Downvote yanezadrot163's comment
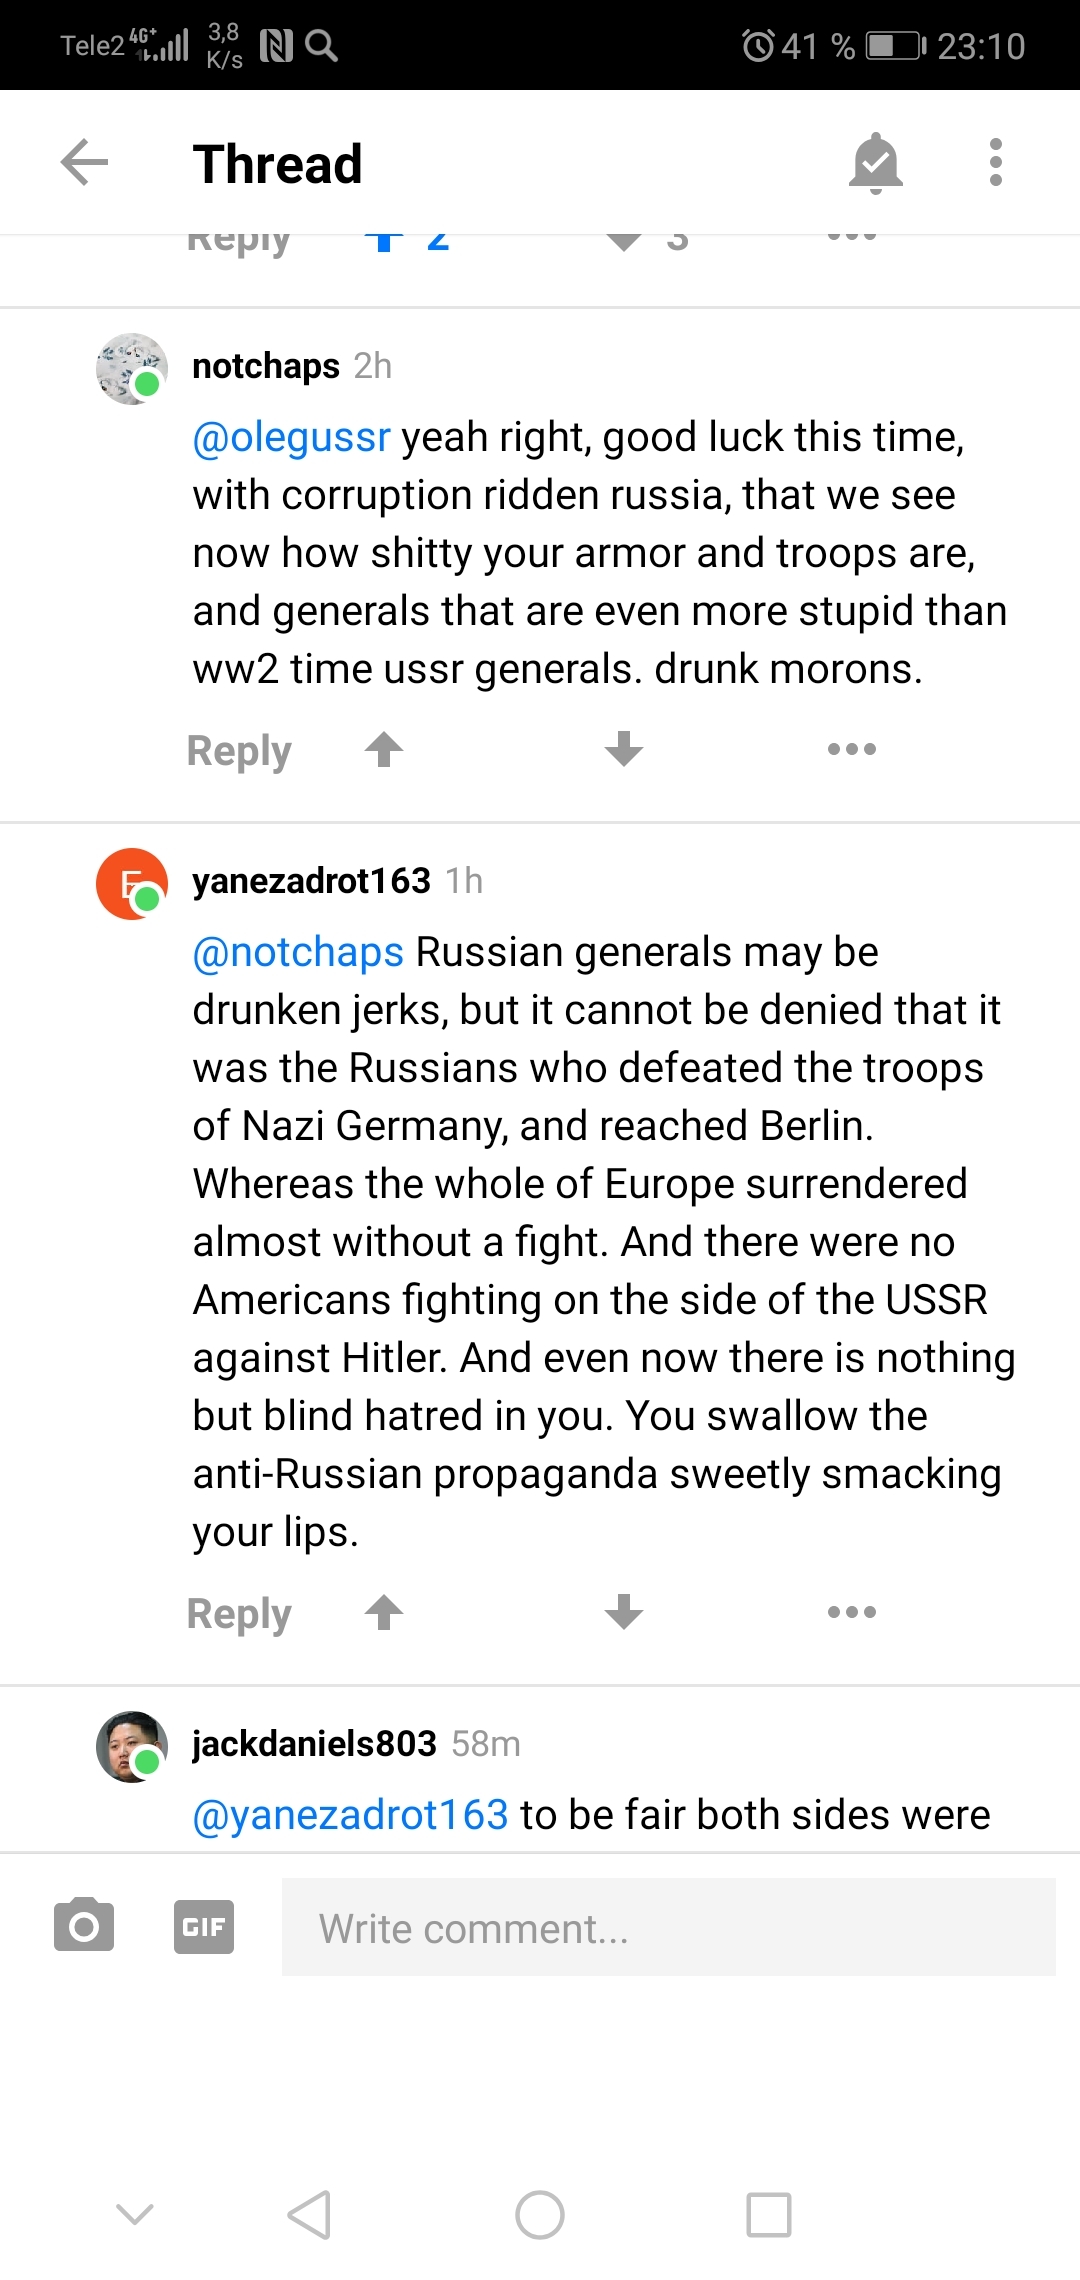Viewport: 1080px width, 2280px height. tap(624, 1612)
